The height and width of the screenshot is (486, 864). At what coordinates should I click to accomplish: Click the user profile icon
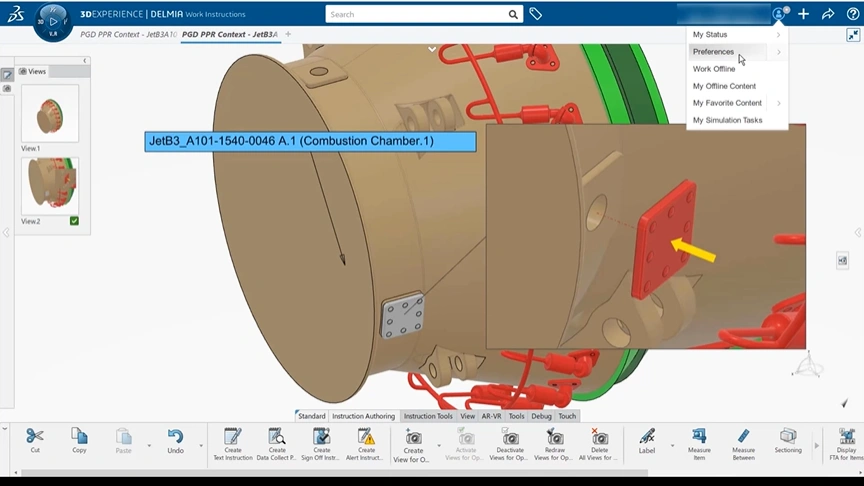pos(779,14)
